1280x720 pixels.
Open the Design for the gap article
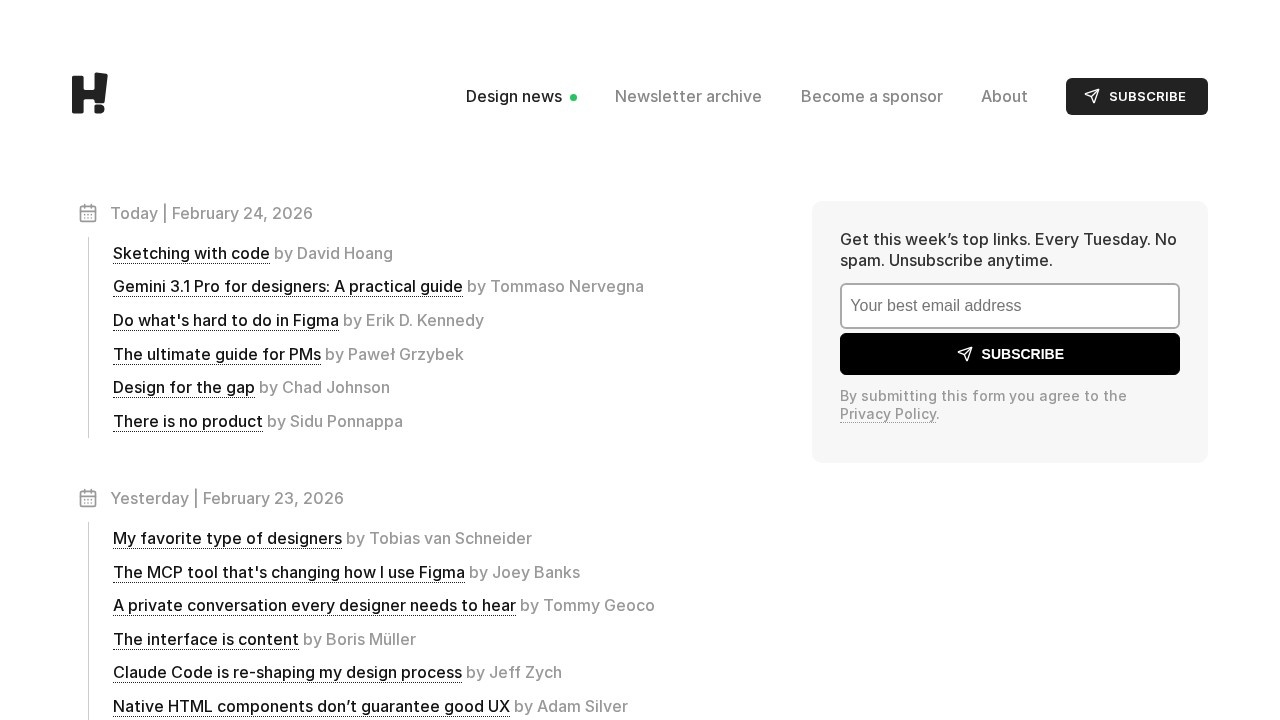(184, 387)
